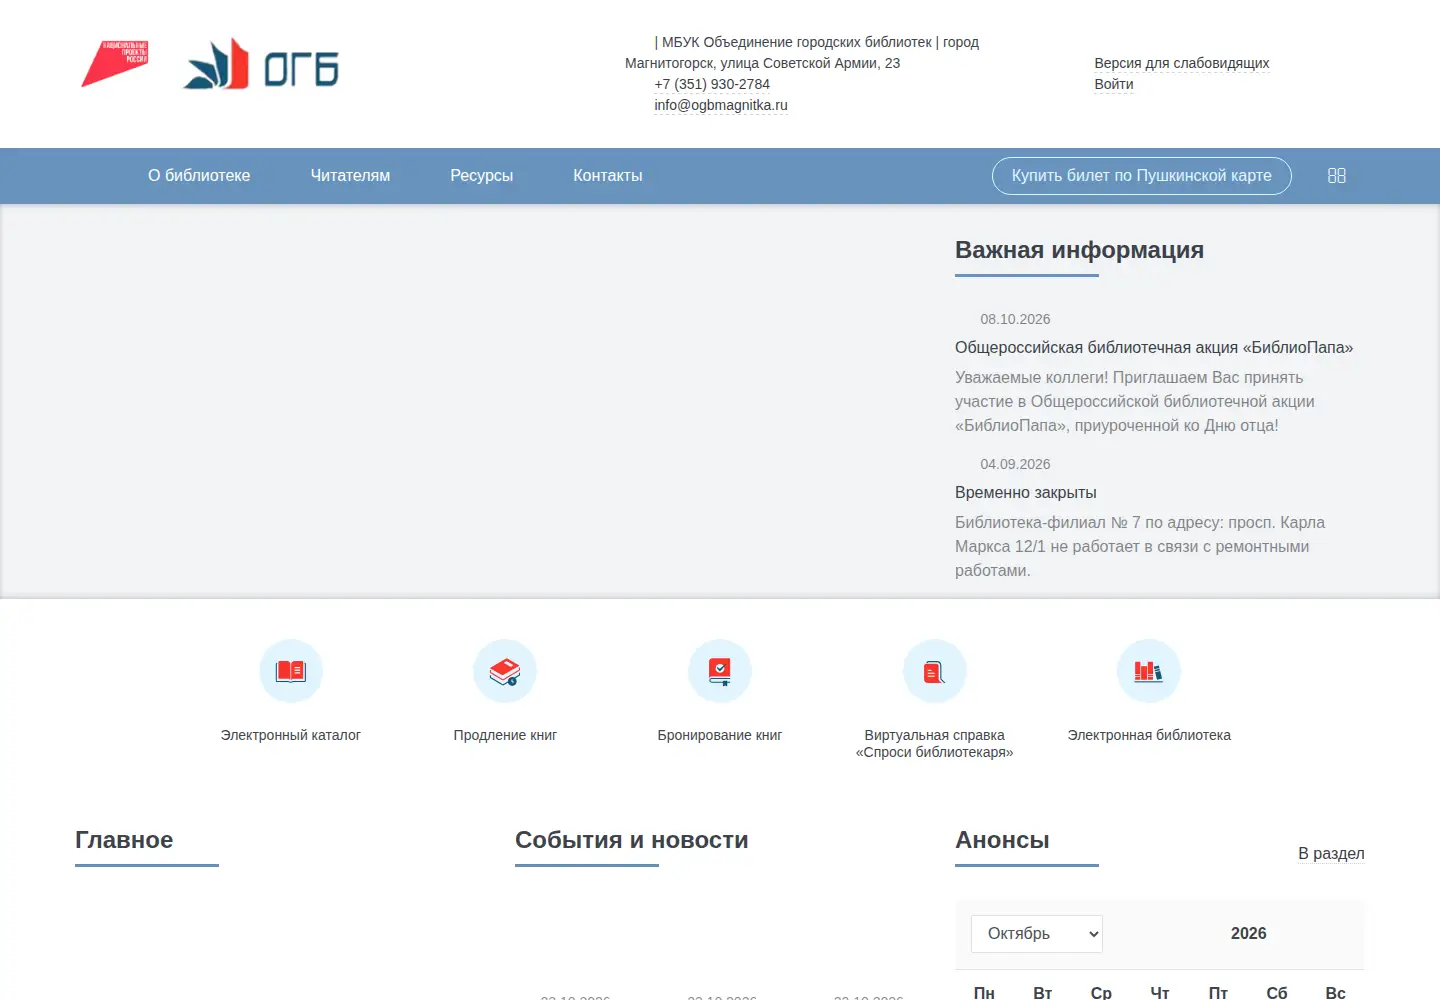Call the +7 (351) 930-2784 phone link
1440x1000 pixels.
point(712,84)
